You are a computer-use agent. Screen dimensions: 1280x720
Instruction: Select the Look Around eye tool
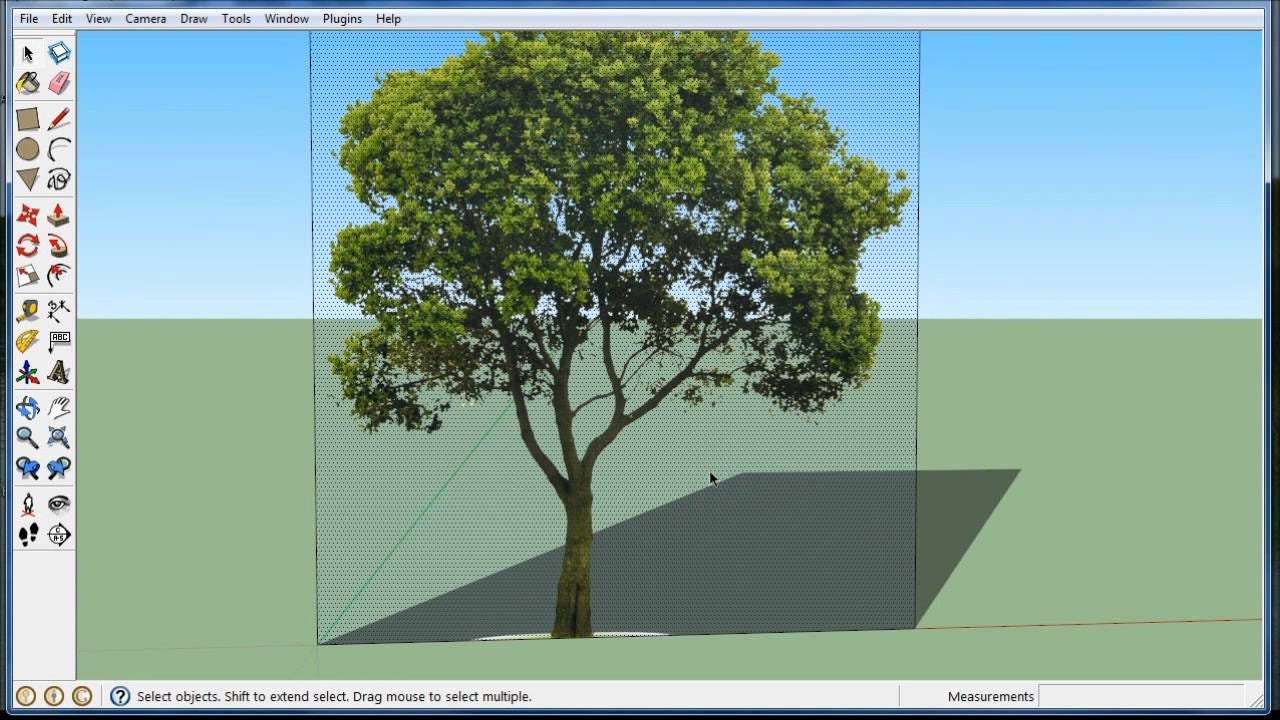click(x=59, y=504)
